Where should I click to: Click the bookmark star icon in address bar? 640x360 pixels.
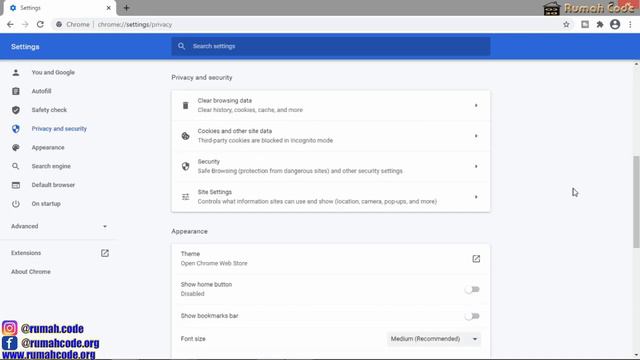coord(566,24)
